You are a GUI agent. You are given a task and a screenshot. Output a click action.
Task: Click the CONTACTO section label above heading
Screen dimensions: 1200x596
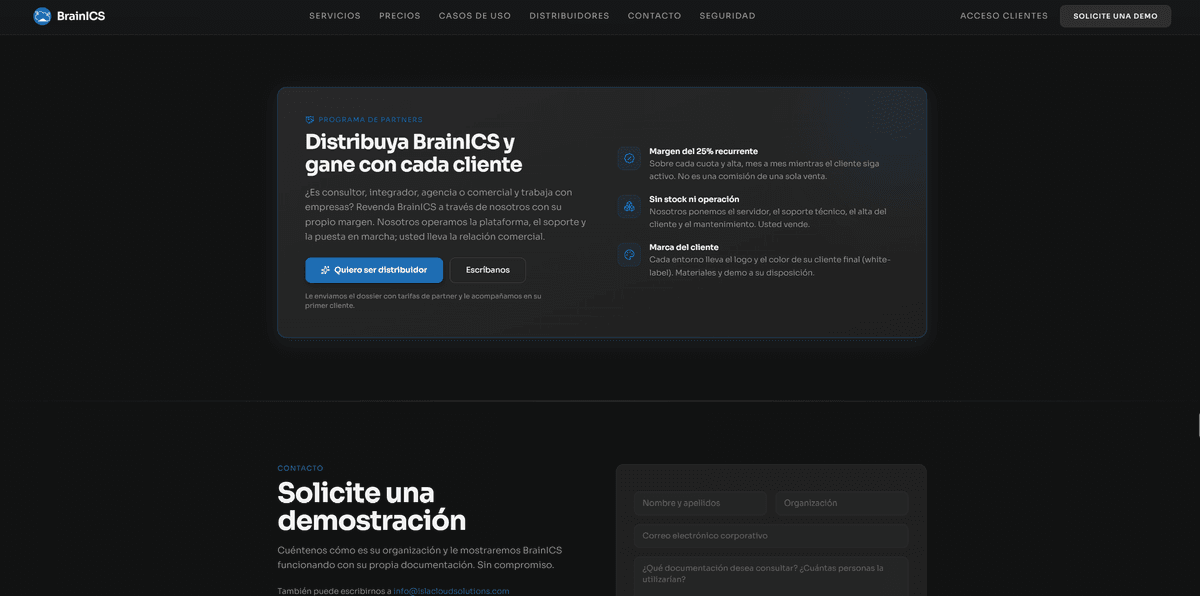pos(300,468)
